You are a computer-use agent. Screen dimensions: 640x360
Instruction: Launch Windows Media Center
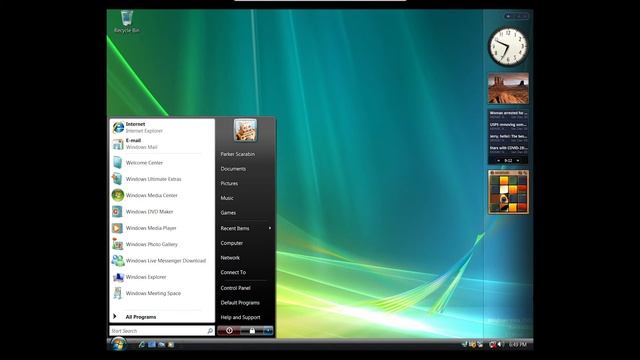coord(162,195)
